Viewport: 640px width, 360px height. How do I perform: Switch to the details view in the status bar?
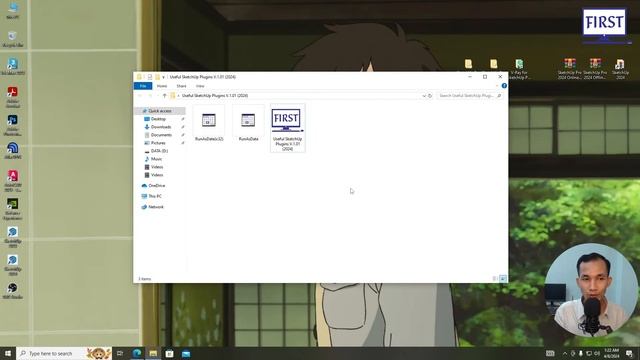495,279
